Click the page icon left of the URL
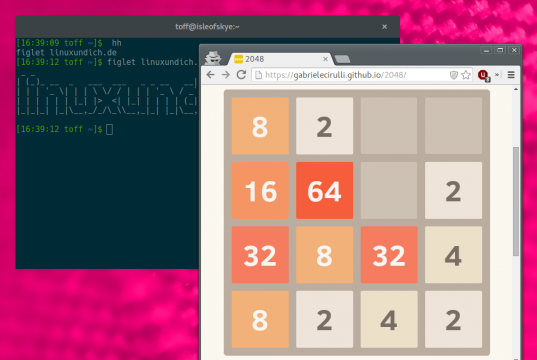 pos(259,75)
